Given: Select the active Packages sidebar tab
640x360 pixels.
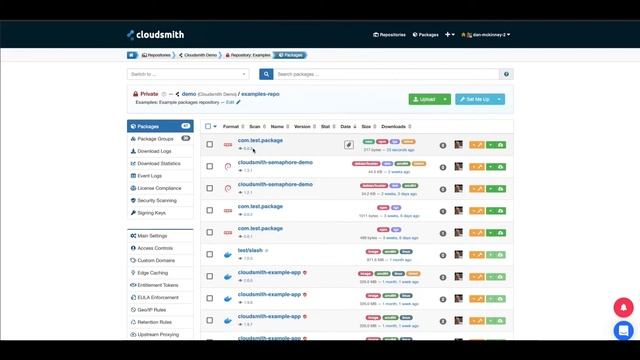Looking at the screenshot, I should click(160, 126).
